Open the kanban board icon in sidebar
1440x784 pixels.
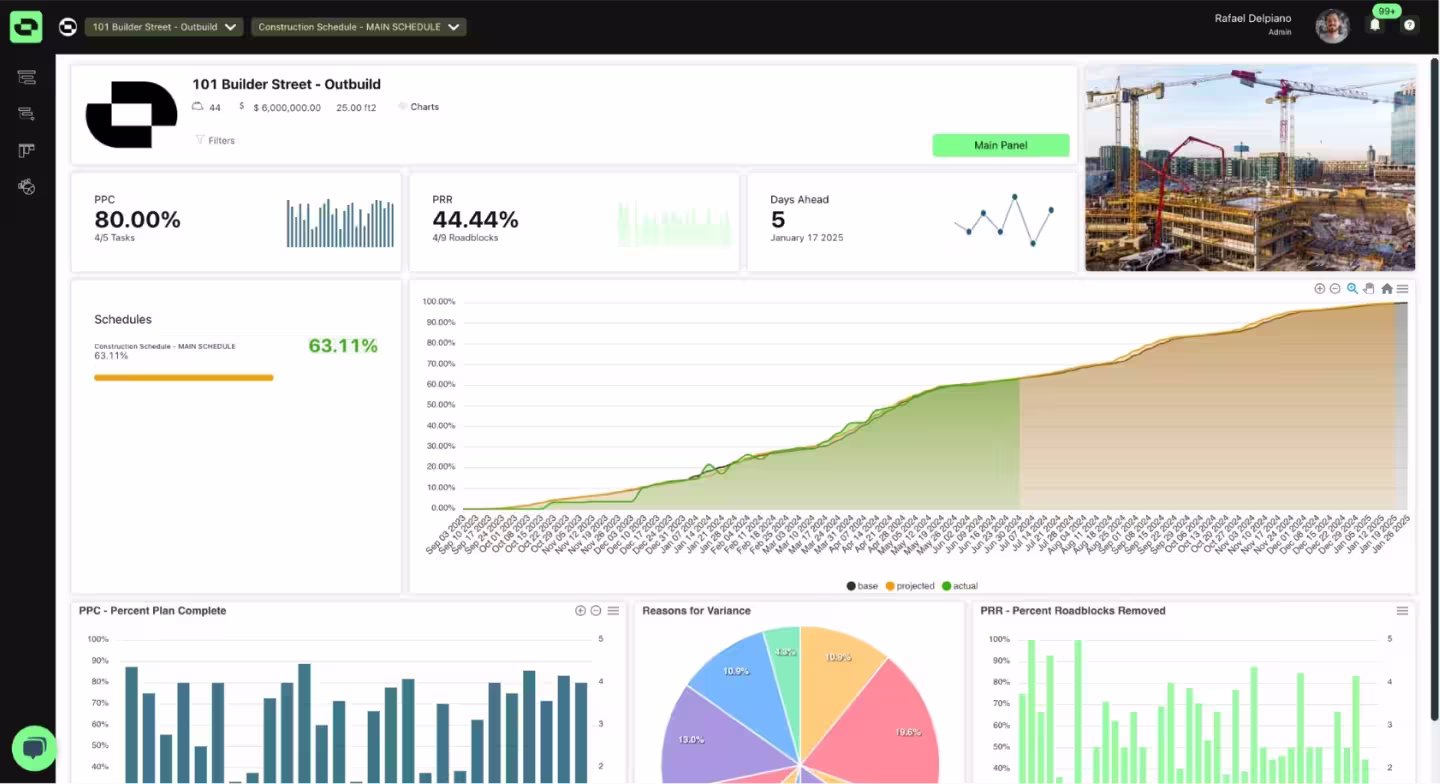(26, 150)
